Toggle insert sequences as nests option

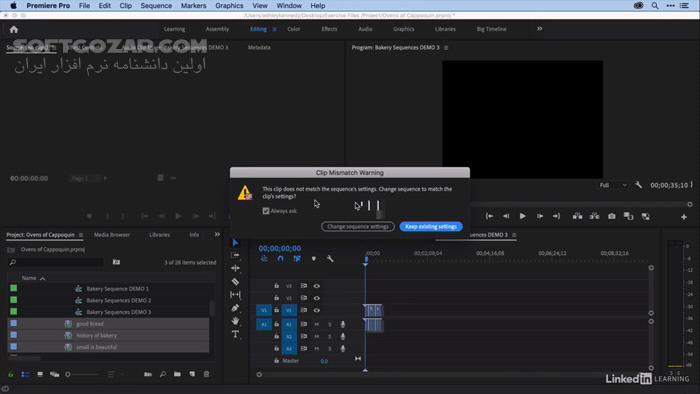pyautogui.click(x=264, y=259)
